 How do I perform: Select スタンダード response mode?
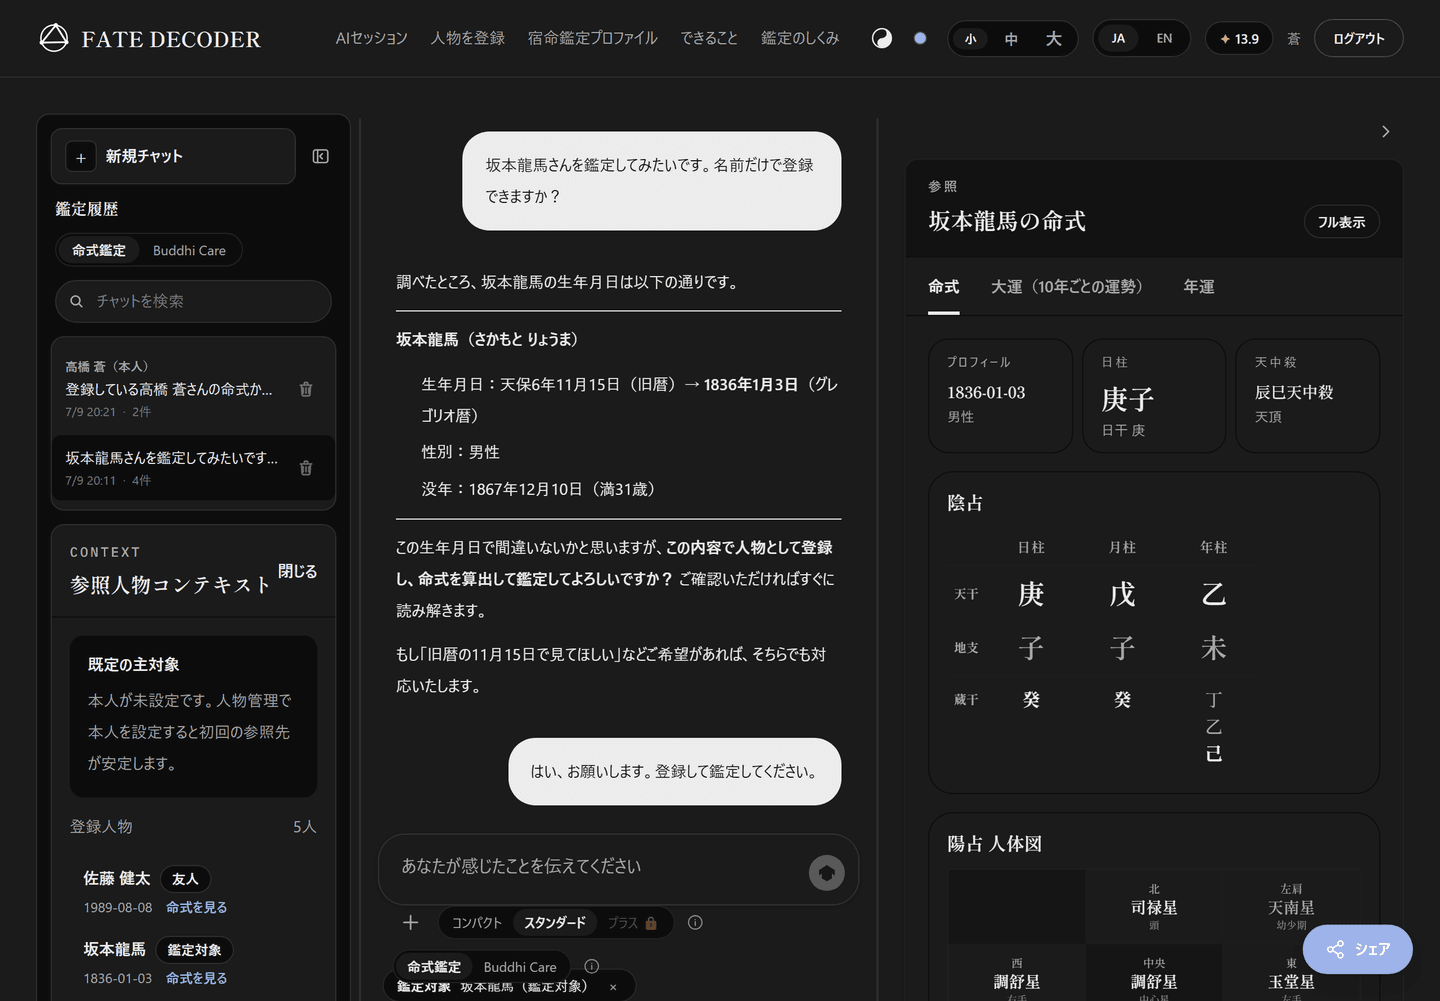point(555,922)
